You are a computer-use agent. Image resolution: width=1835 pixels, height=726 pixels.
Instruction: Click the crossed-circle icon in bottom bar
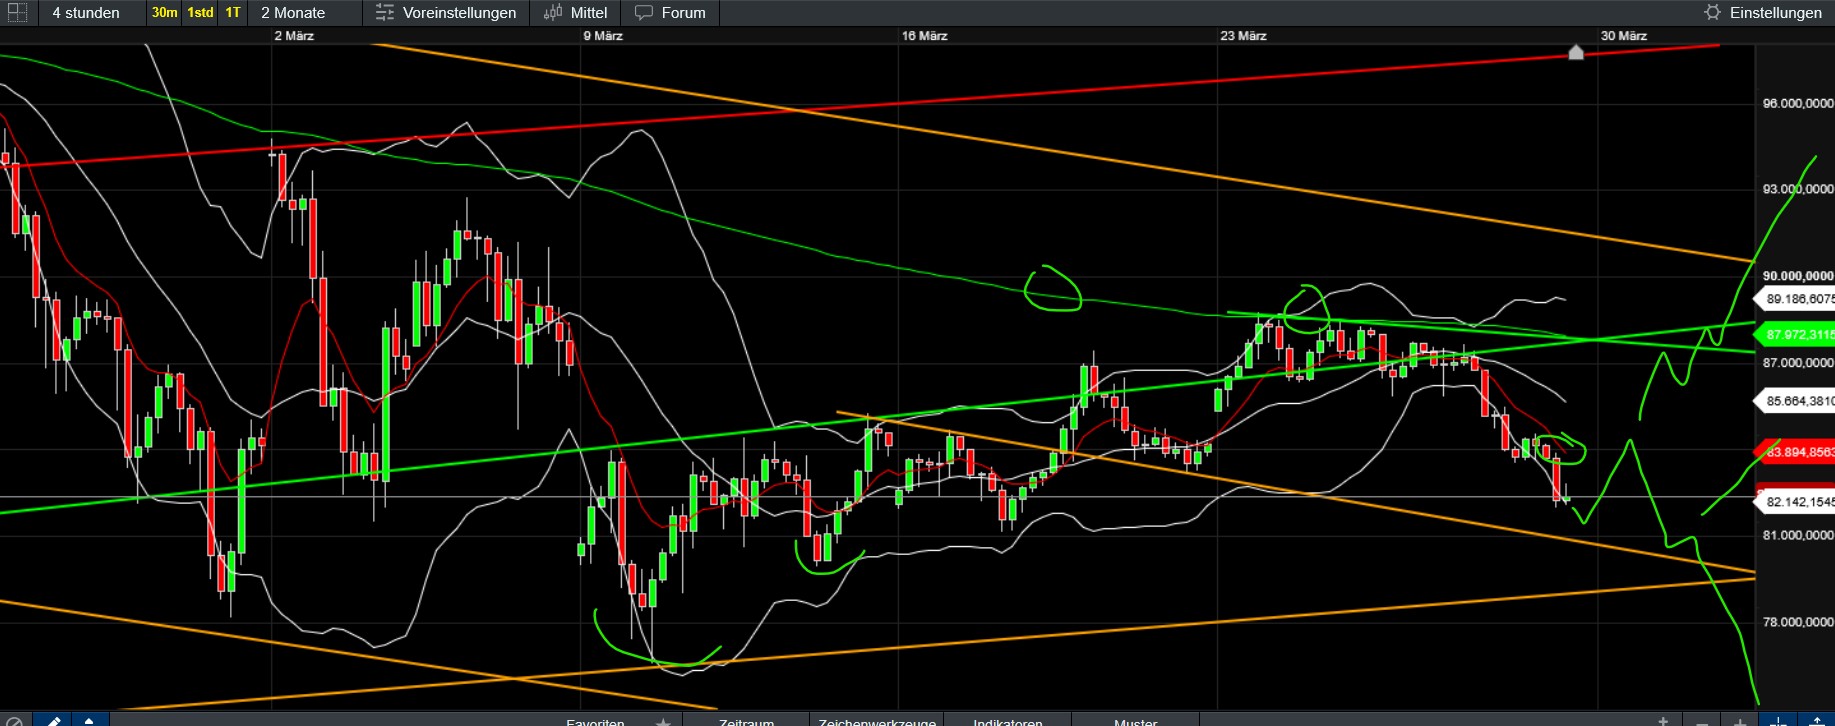14,721
